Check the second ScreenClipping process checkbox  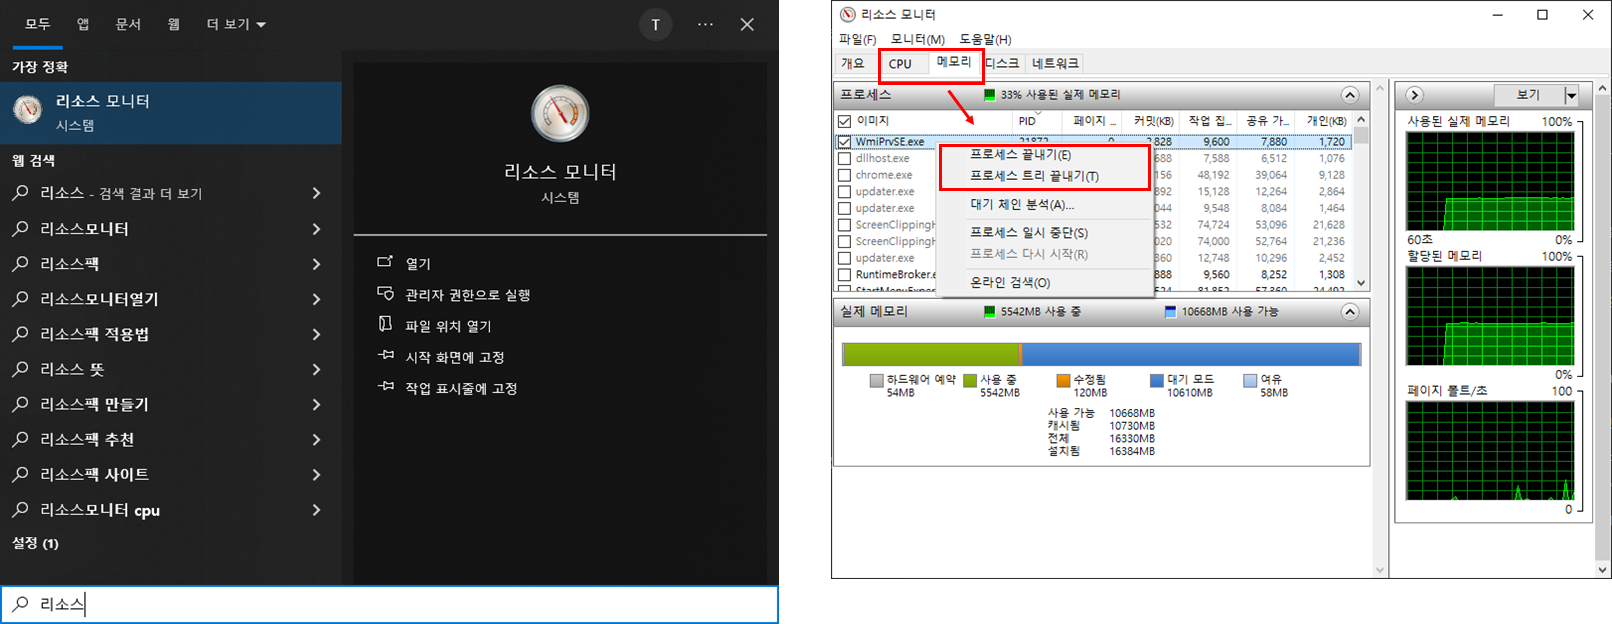[844, 241]
